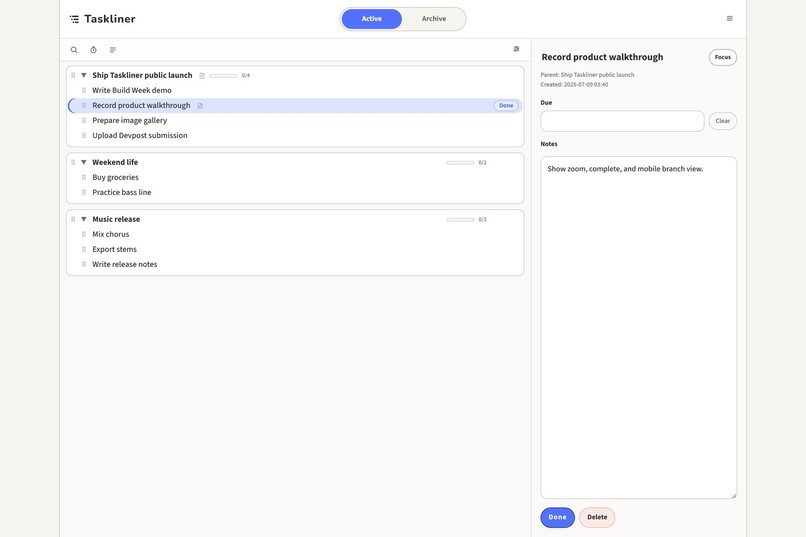Click the text lines icon in toolbar
The width and height of the screenshot is (806, 537).
tap(113, 50)
